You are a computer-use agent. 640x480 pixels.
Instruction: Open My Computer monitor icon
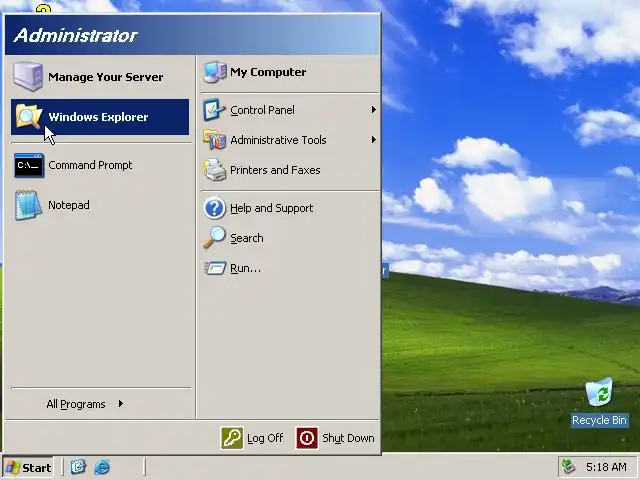215,72
